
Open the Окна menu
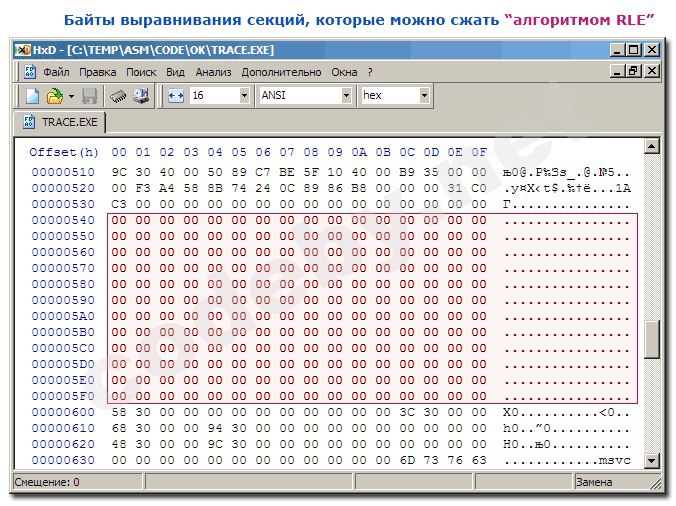point(344,72)
